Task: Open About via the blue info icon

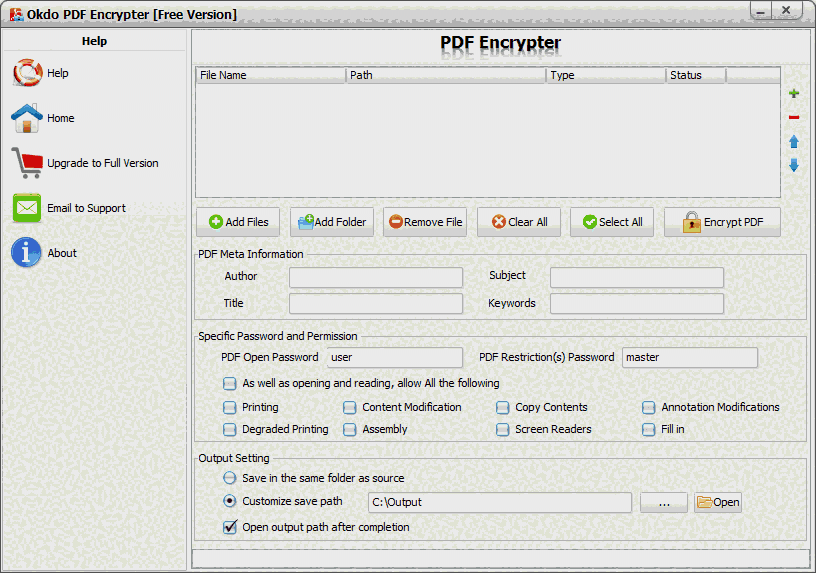Action: [x=26, y=252]
